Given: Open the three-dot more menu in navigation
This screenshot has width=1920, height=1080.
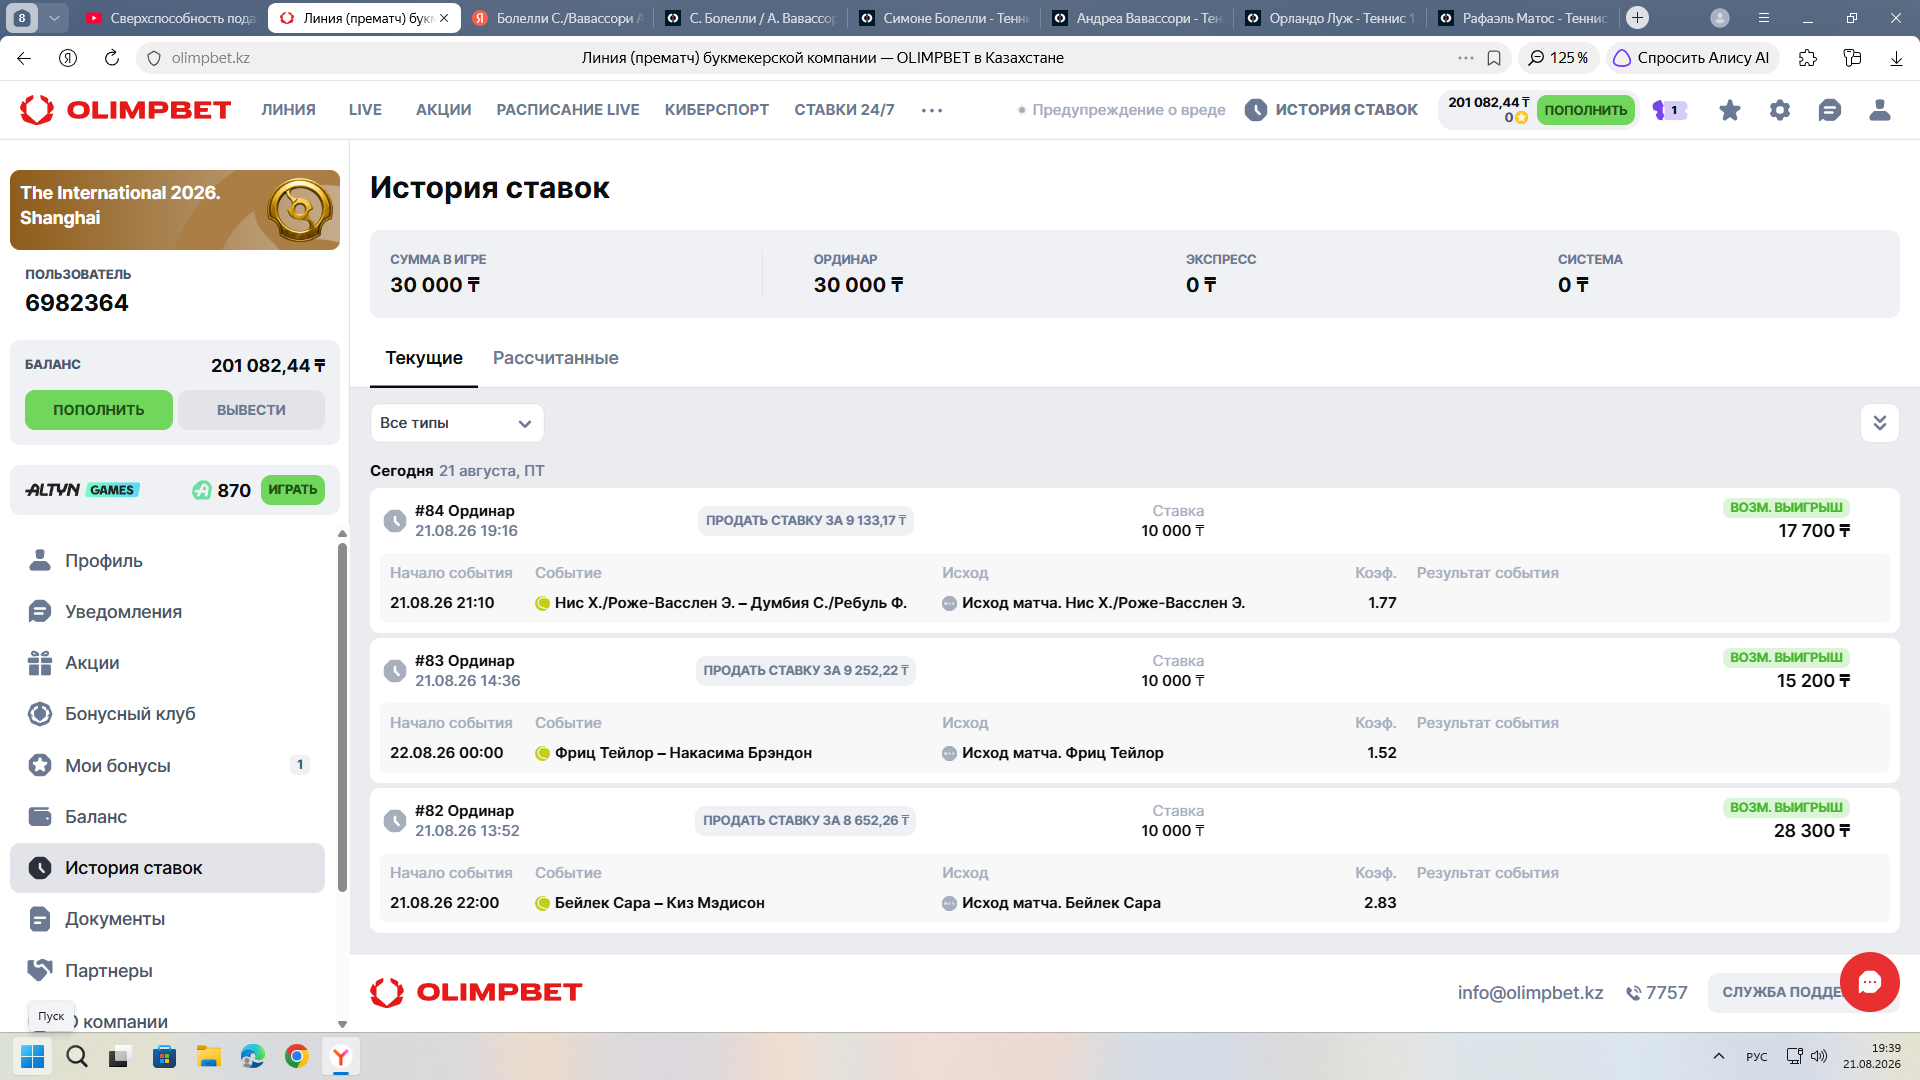Looking at the screenshot, I should click(932, 110).
